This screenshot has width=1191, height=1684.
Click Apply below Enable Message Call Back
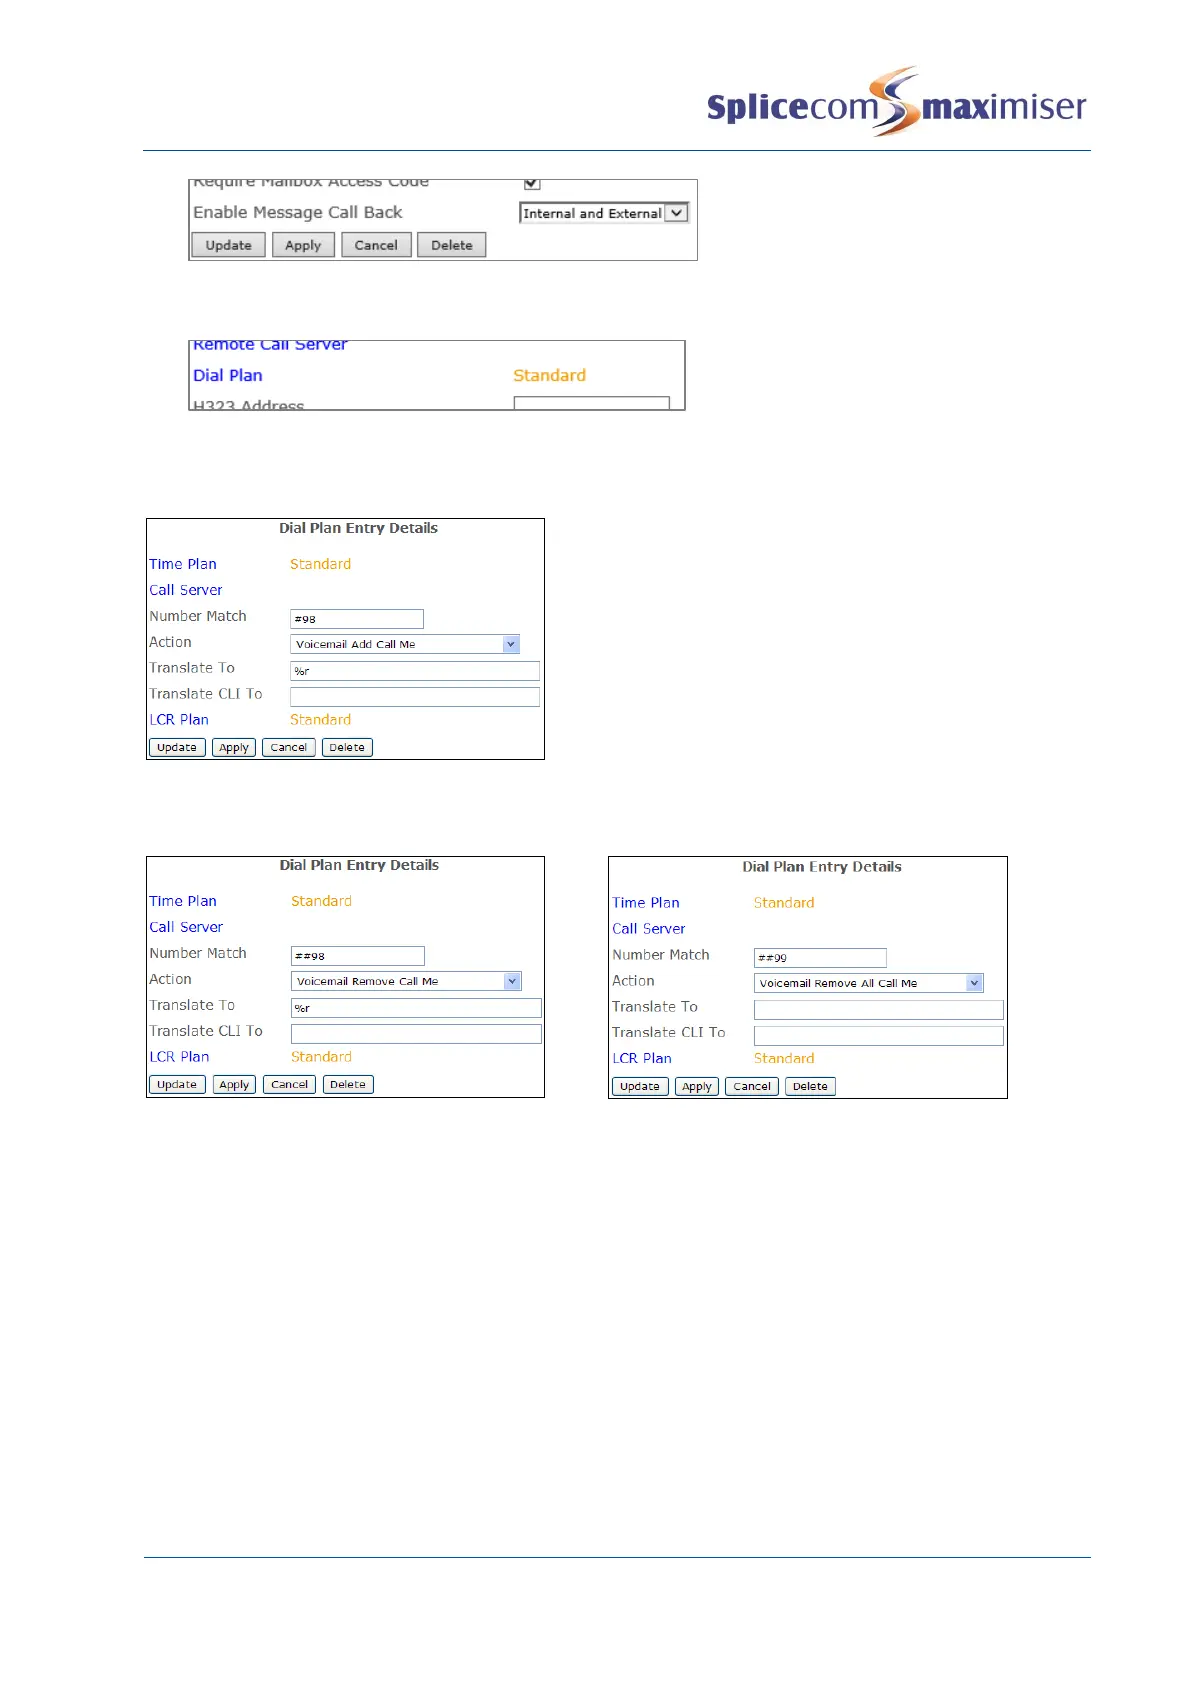click(303, 245)
